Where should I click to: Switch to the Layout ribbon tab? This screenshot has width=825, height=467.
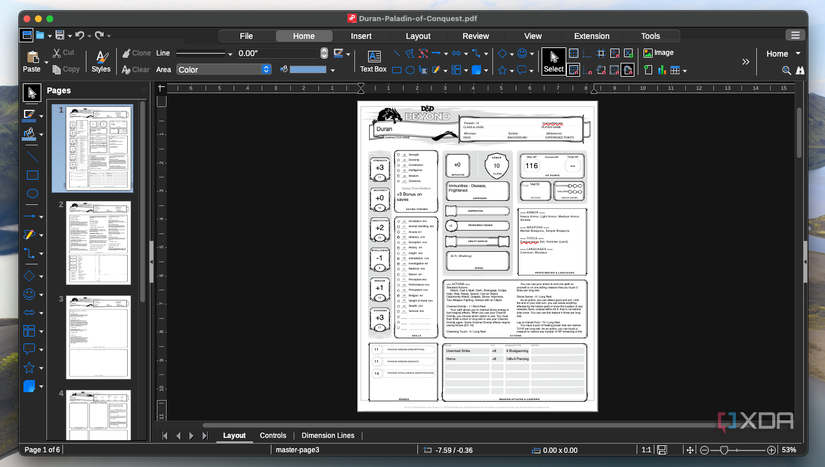pos(418,36)
